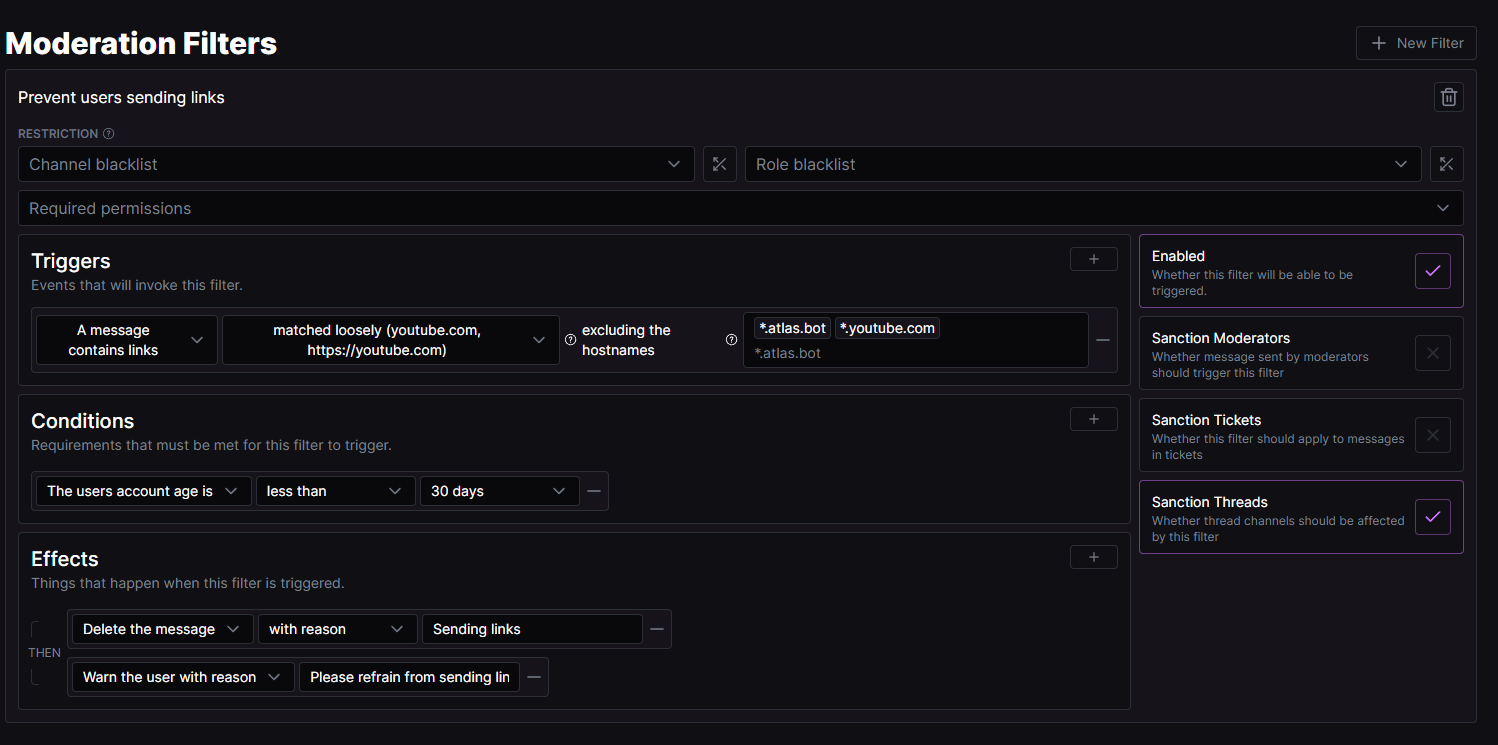Screen dimensions: 1498x745
Task: Expand the Required permissions dropdown
Action: [x=740, y=208]
